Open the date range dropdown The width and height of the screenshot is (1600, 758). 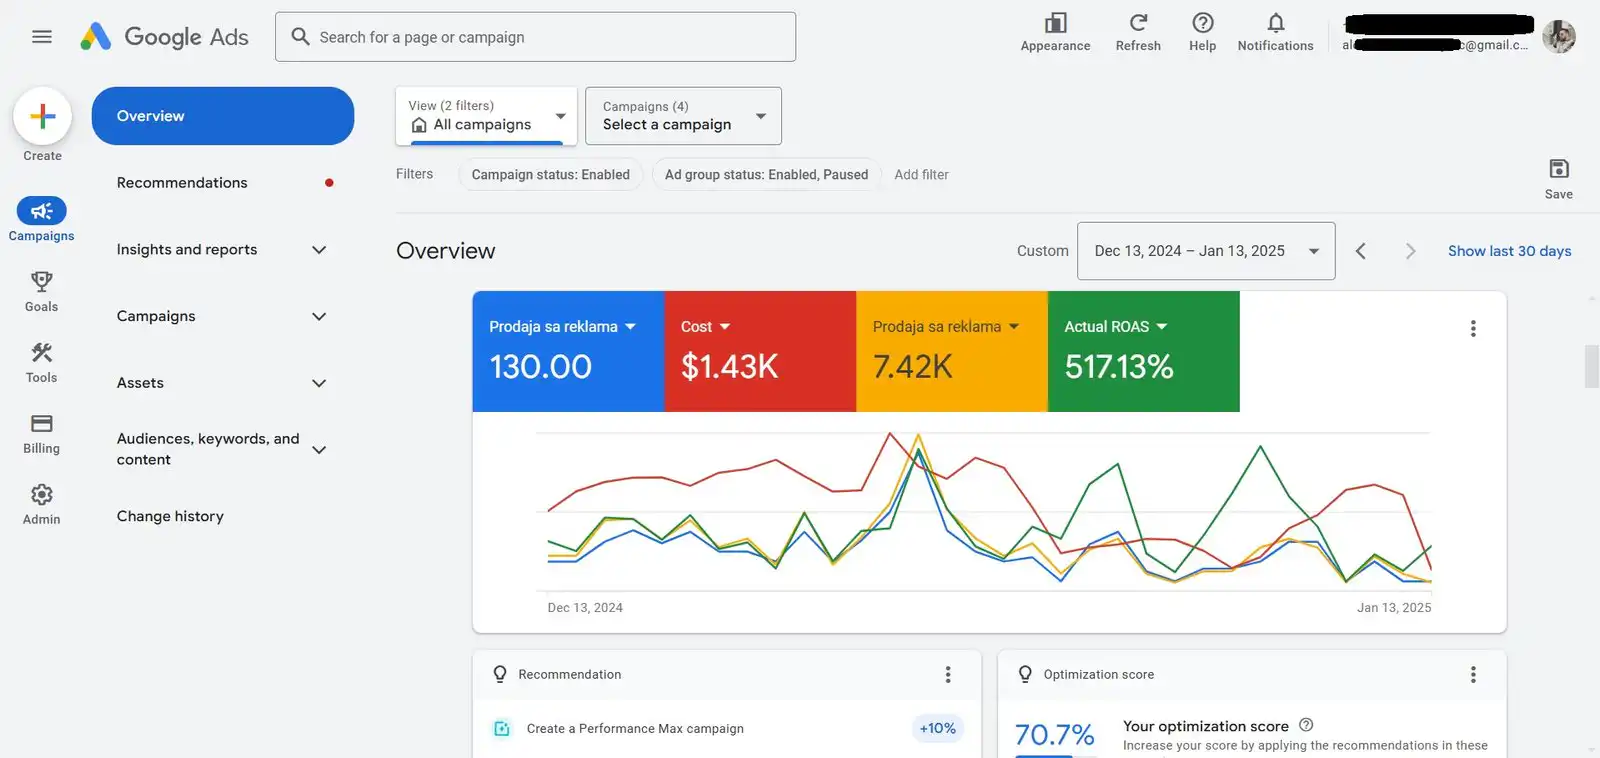(x=1205, y=251)
